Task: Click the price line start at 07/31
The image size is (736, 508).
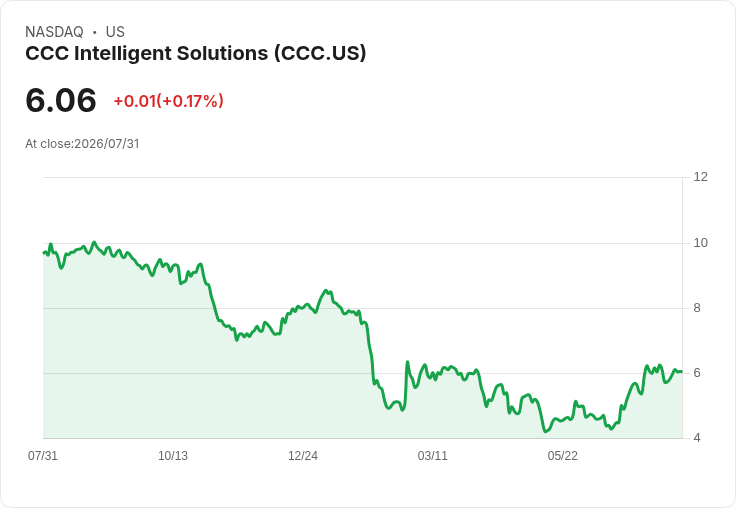Action: pos(44,253)
